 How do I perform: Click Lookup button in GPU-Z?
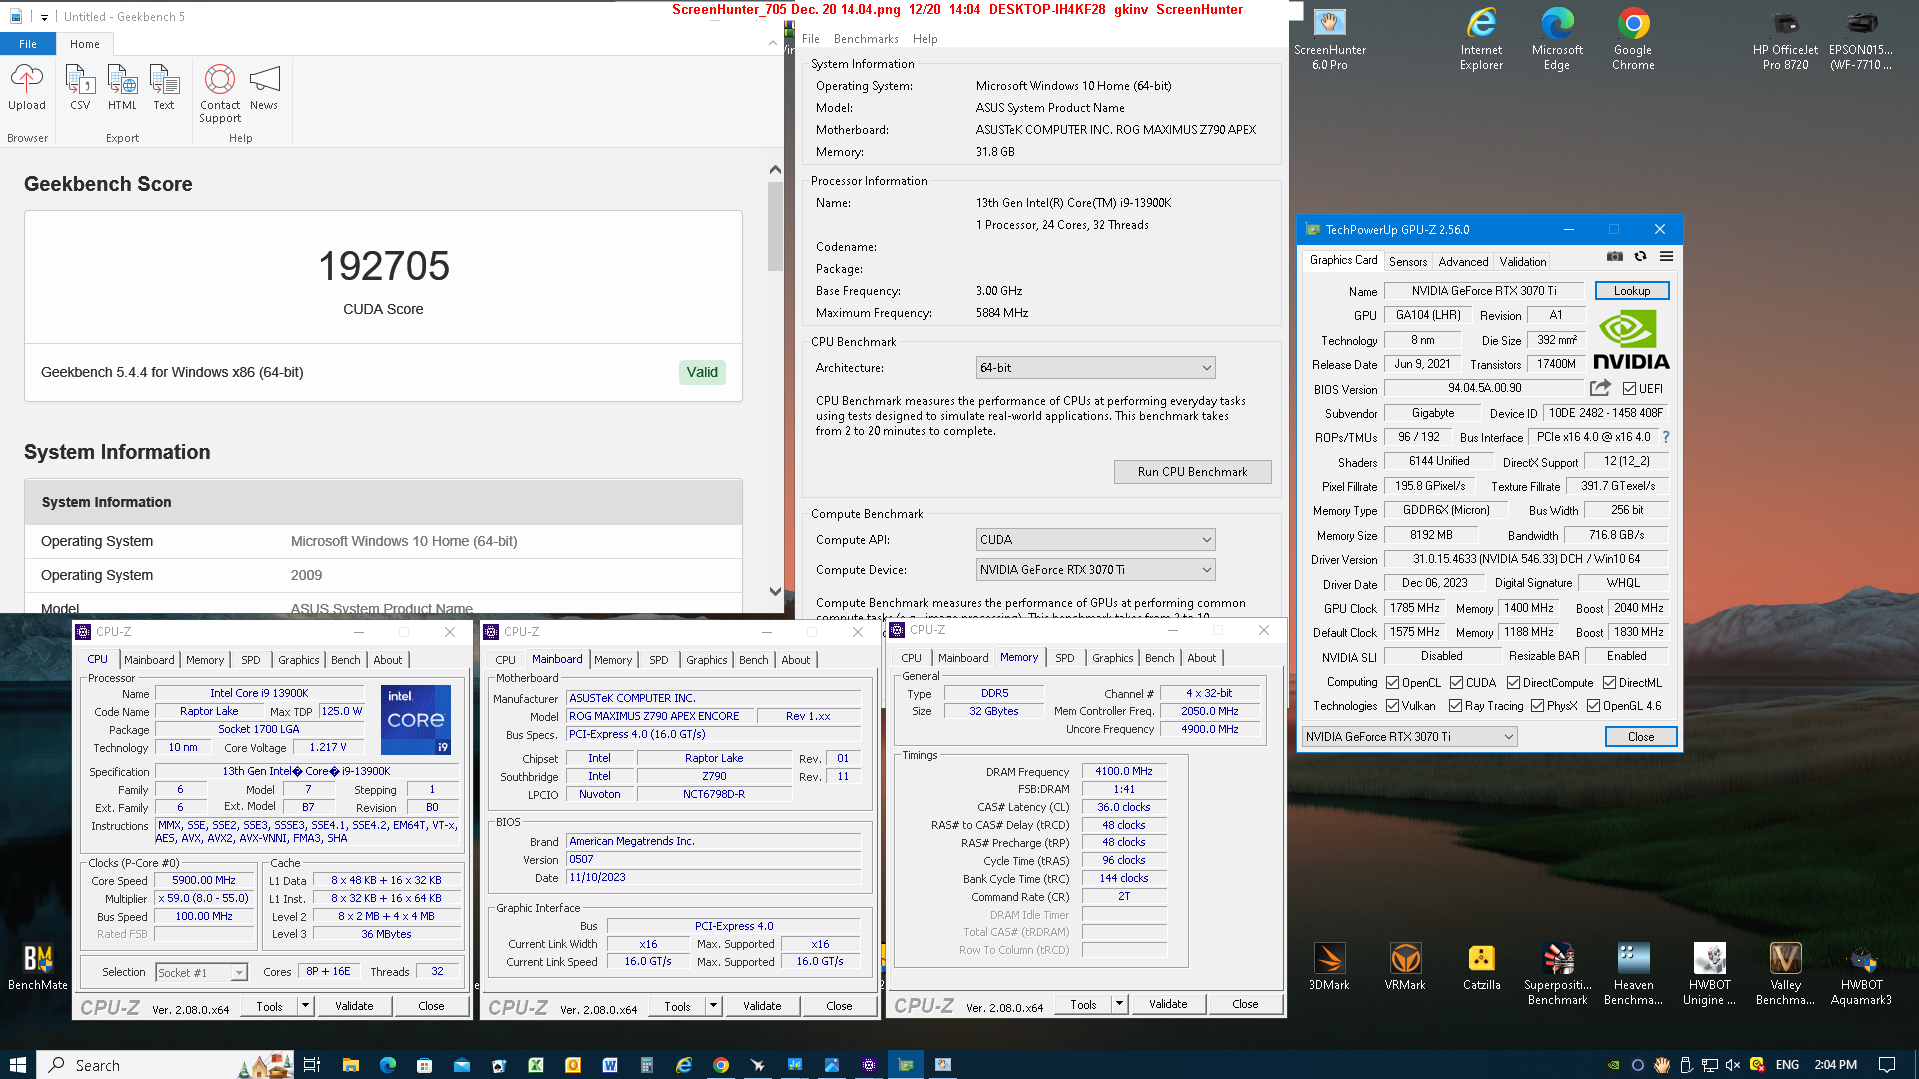click(x=1631, y=291)
